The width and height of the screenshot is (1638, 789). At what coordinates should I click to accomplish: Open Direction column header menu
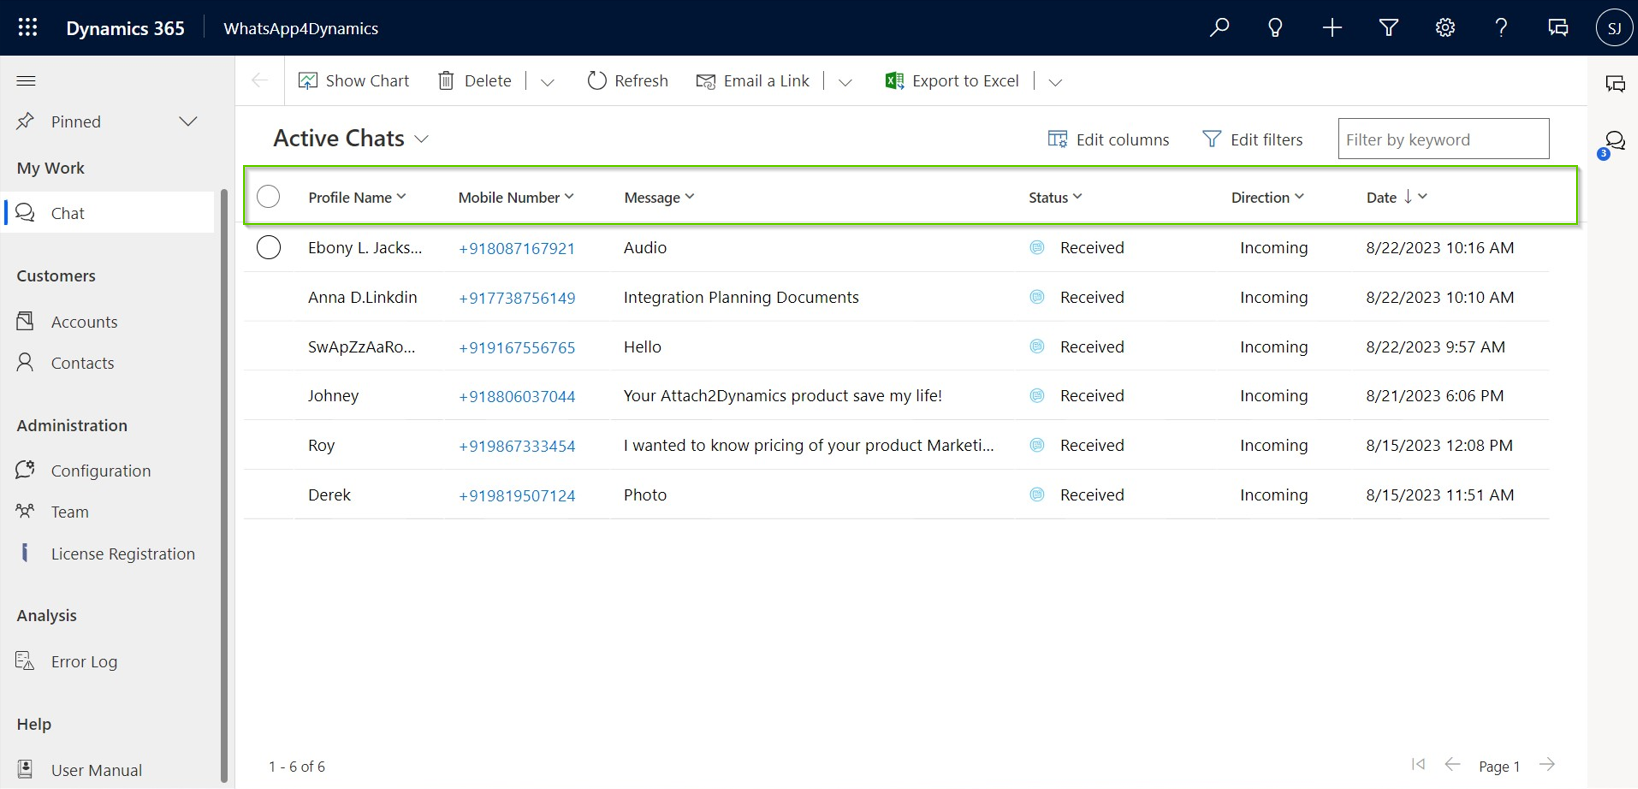1267,197
